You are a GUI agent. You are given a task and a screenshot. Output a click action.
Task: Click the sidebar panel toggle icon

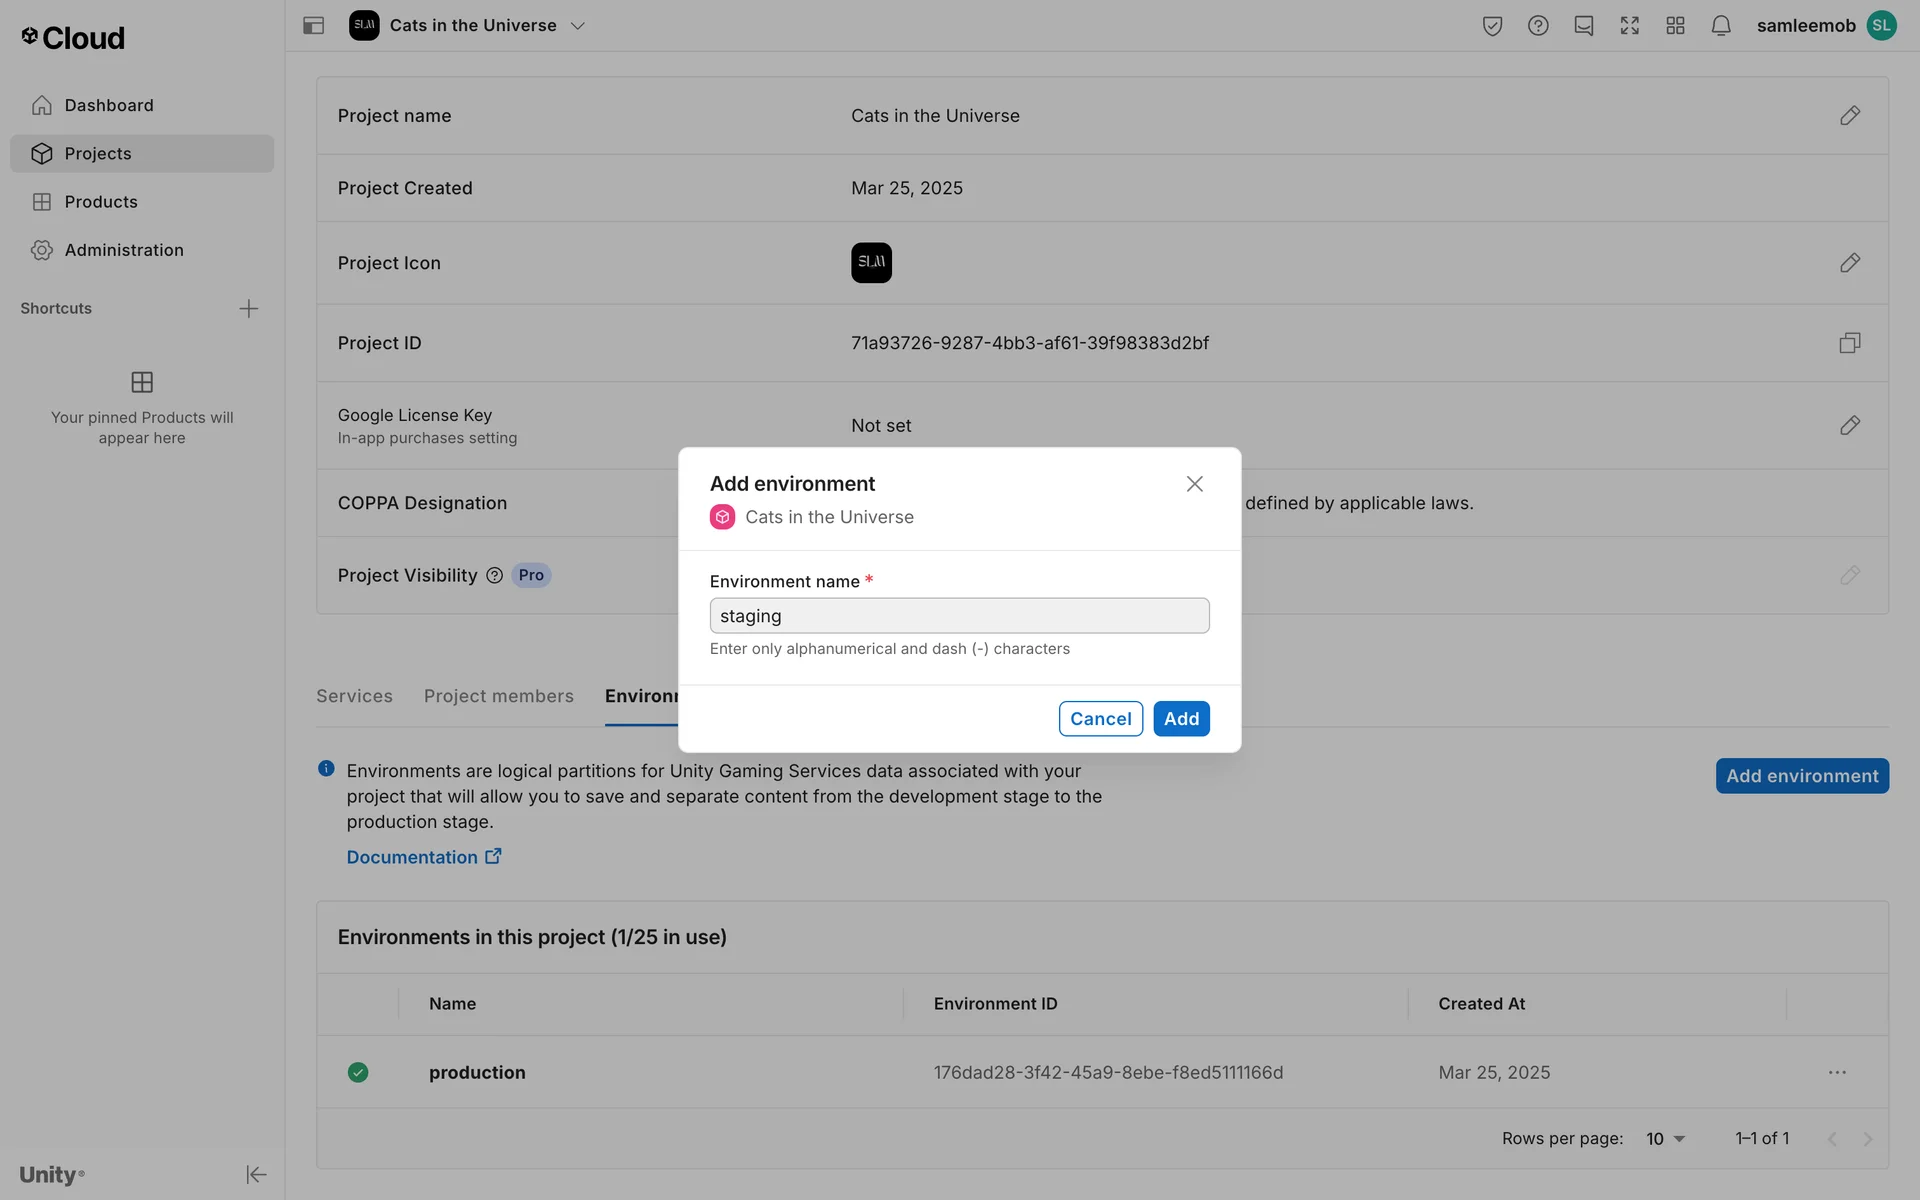313,26
